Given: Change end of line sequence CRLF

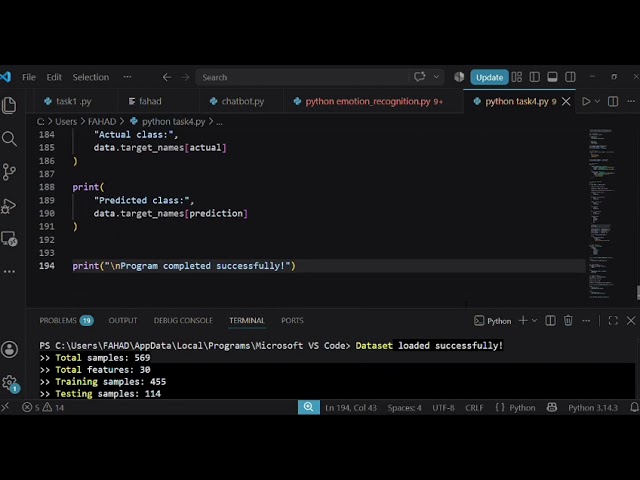Looking at the screenshot, I should (x=474, y=408).
